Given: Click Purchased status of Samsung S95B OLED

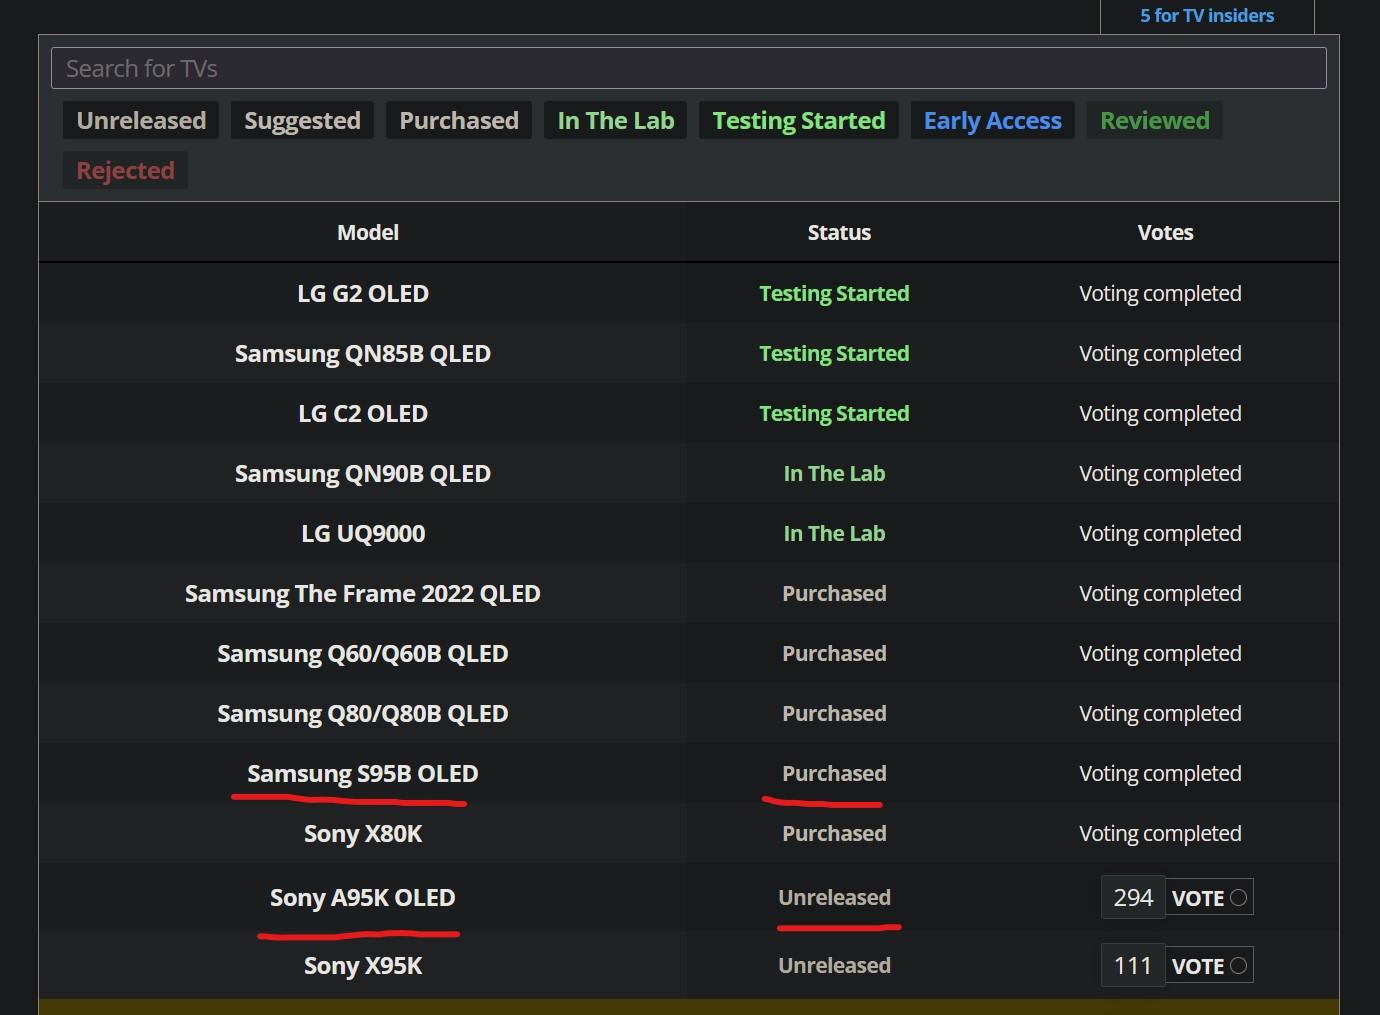Looking at the screenshot, I should click(834, 773).
